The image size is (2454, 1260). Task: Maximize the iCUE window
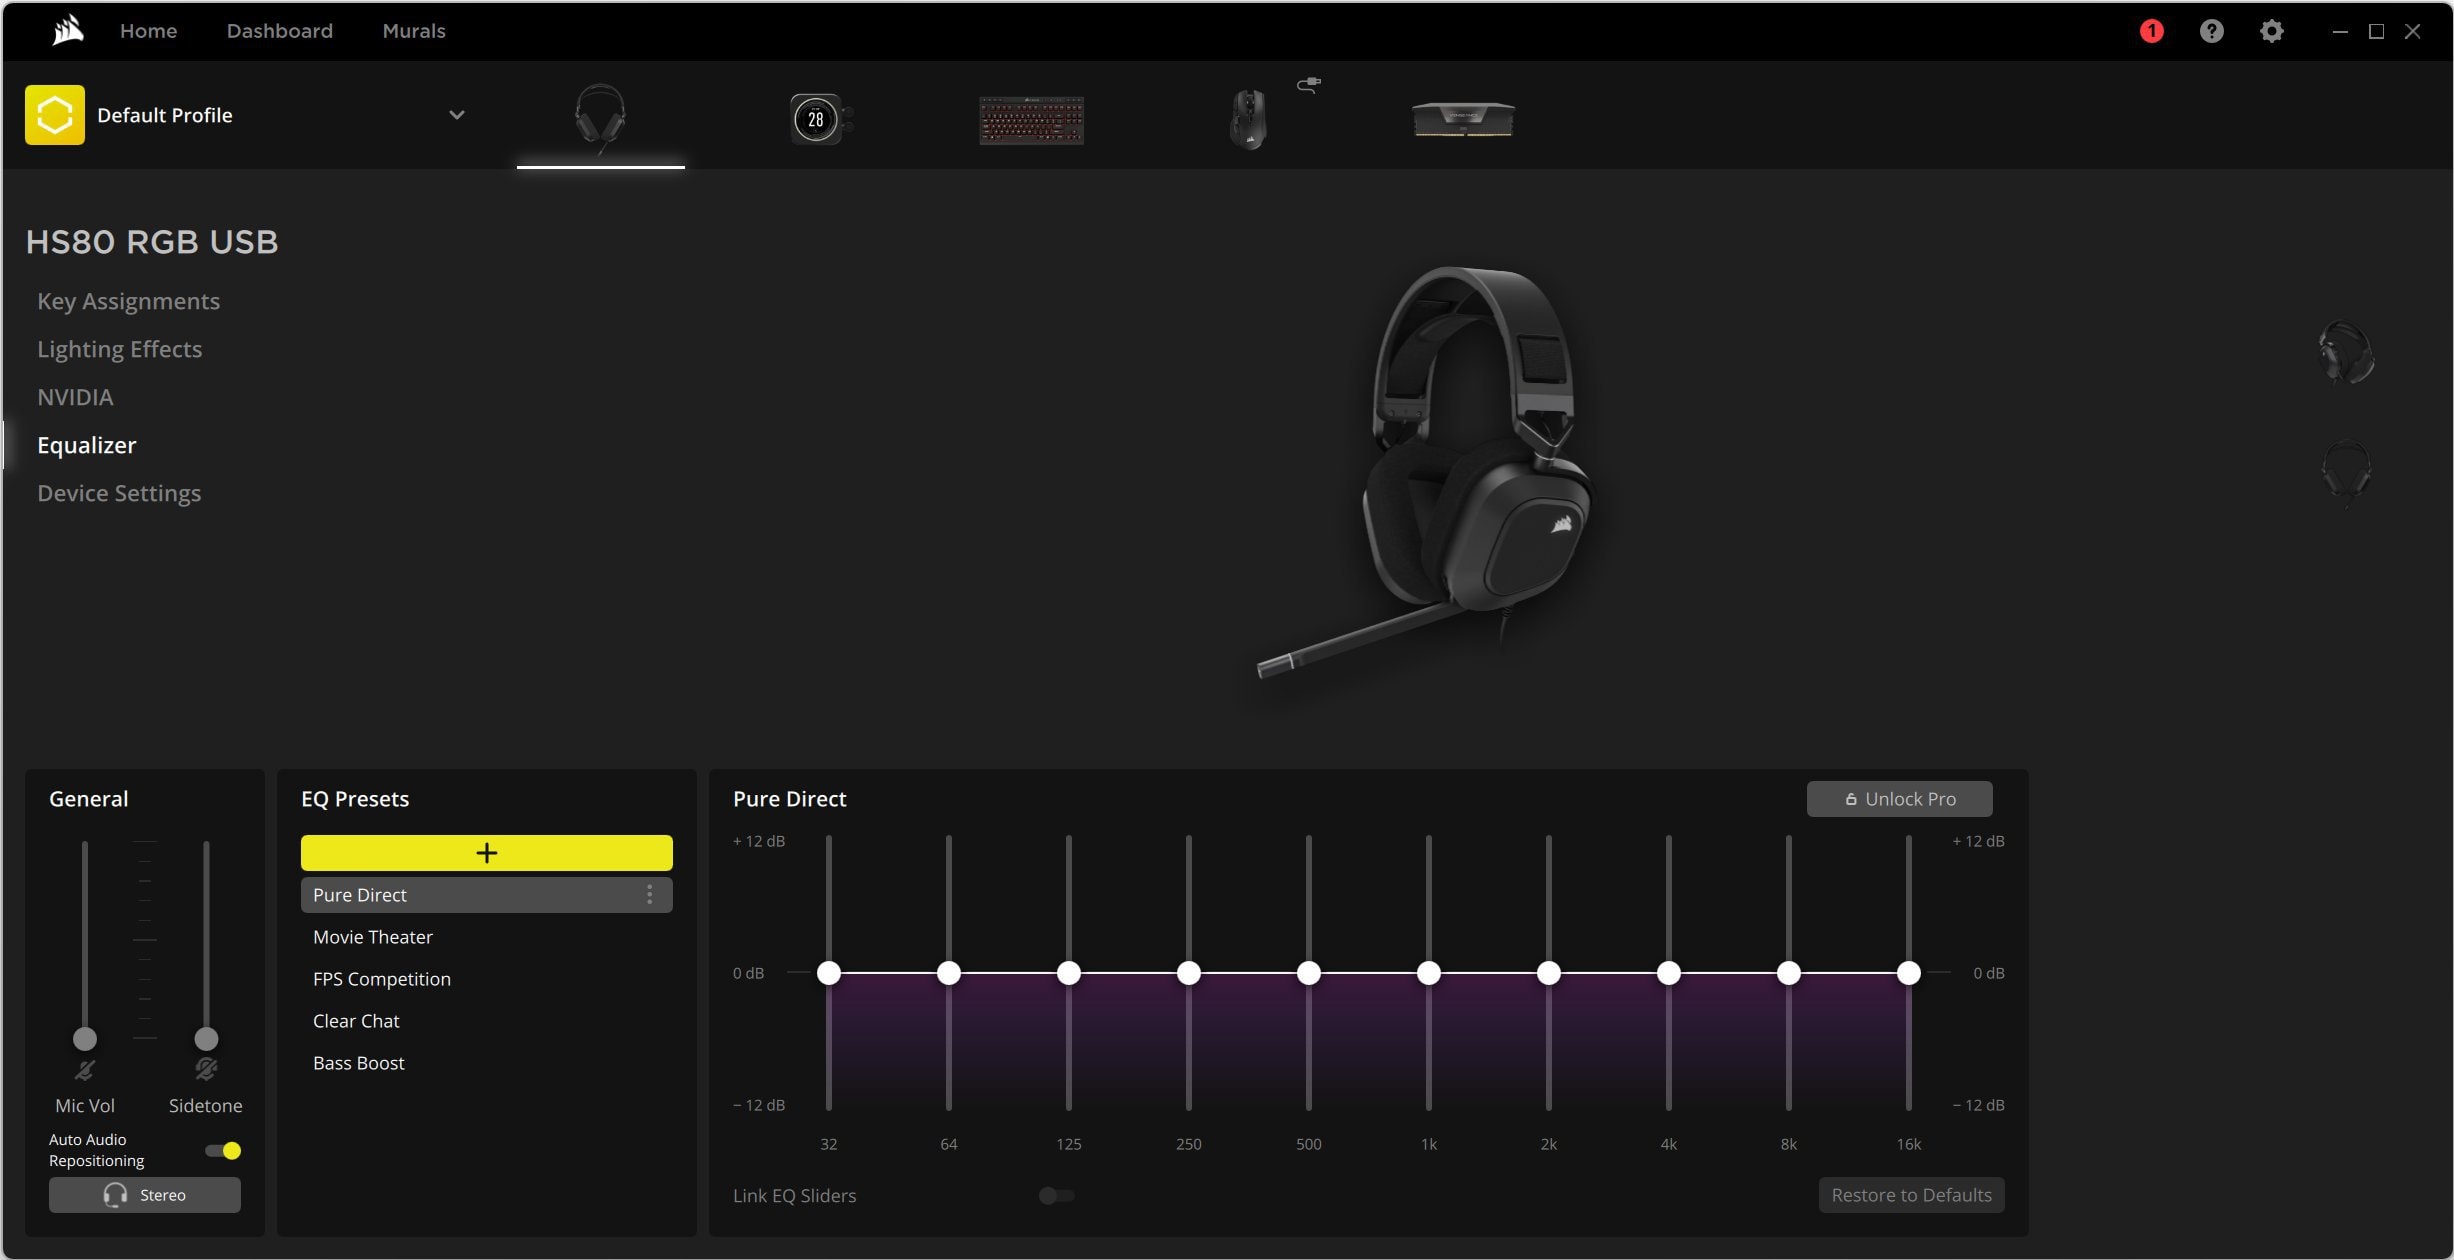(2376, 31)
